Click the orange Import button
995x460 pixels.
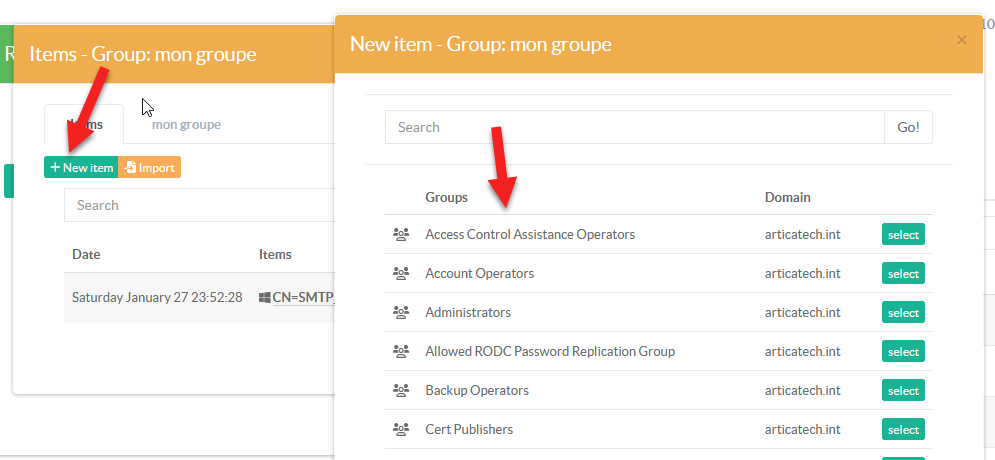pos(149,168)
